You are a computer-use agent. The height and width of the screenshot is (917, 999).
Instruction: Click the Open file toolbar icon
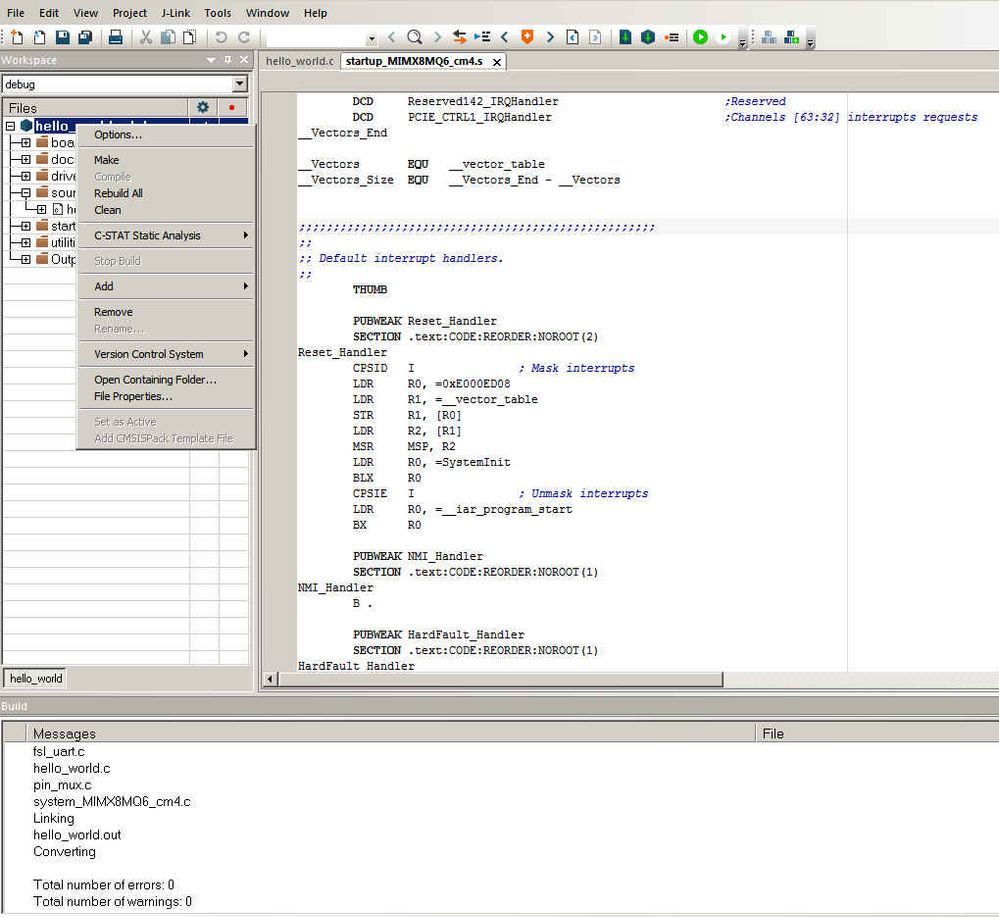click(40, 37)
